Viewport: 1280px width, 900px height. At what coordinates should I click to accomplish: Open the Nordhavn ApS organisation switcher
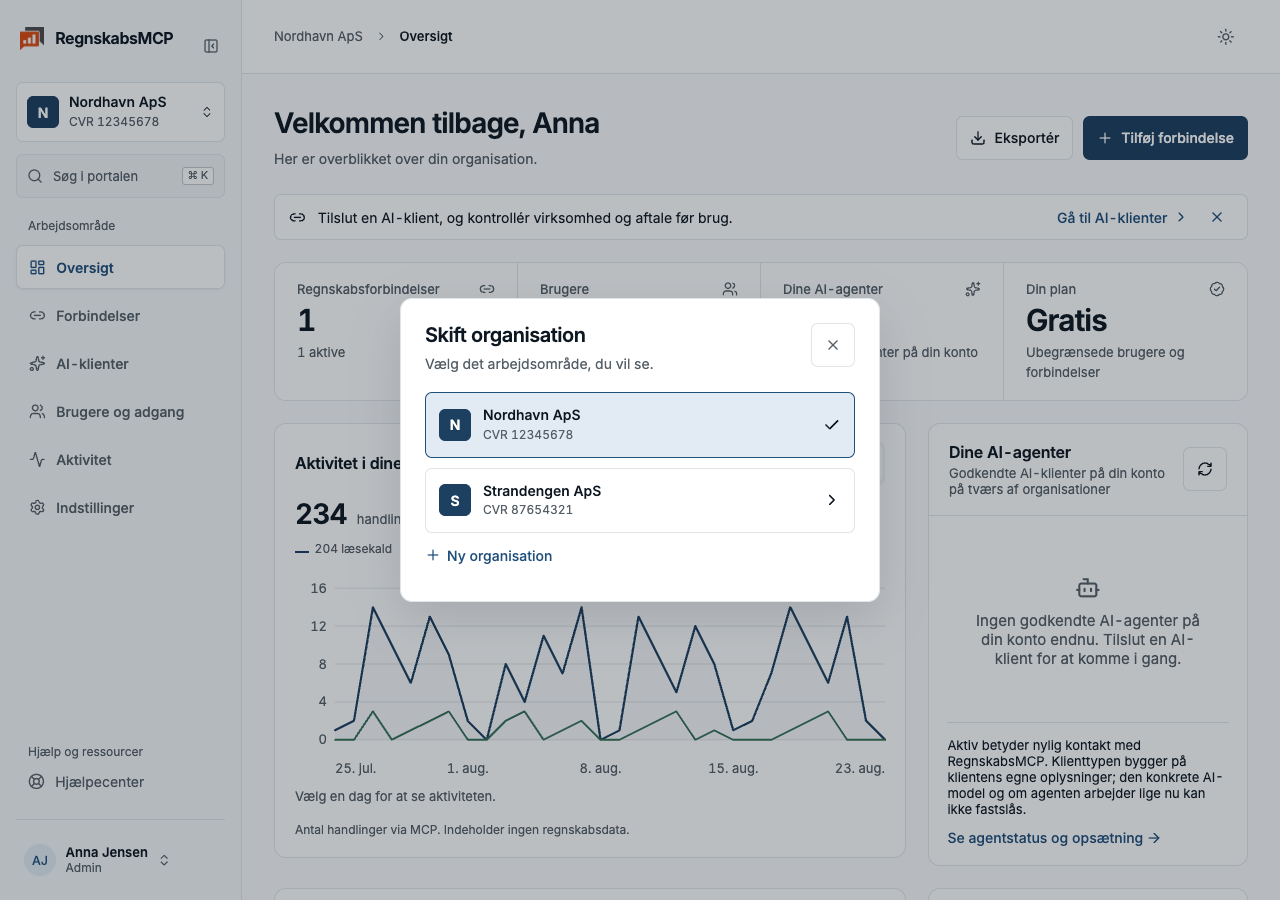(x=120, y=112)
